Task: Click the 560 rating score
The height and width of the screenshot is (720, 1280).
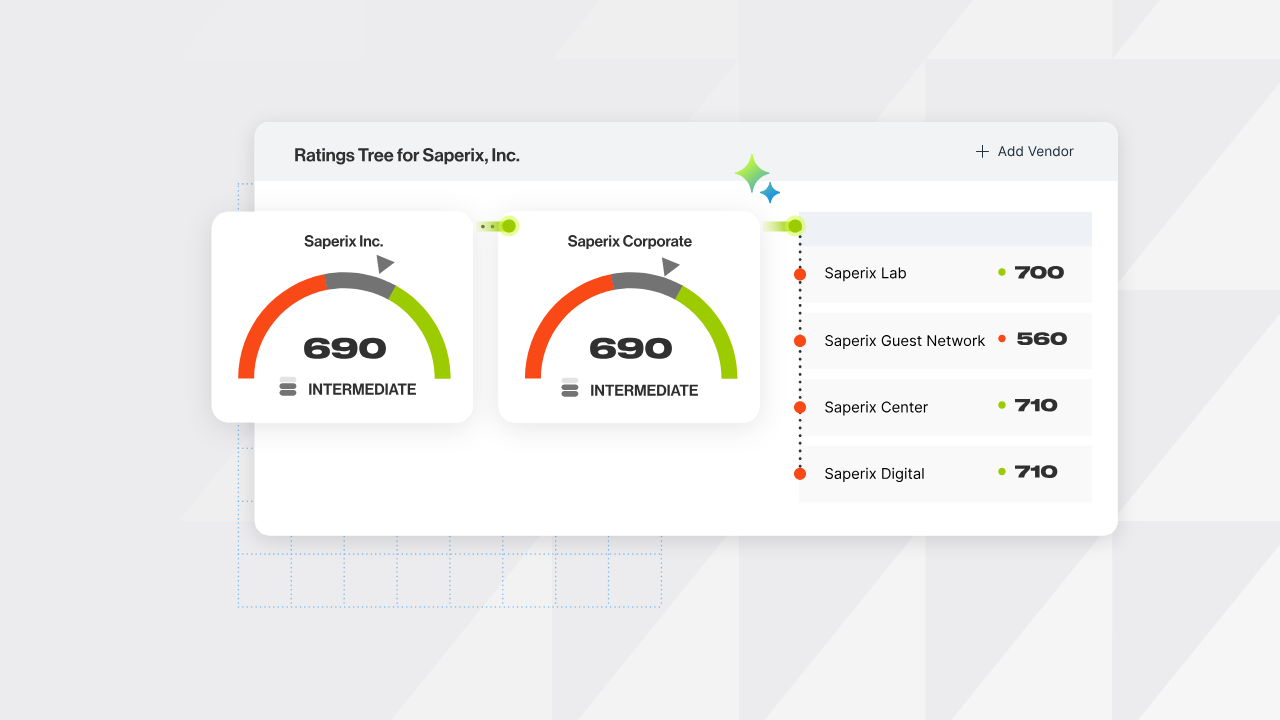Action: (x=1042, y=339)
